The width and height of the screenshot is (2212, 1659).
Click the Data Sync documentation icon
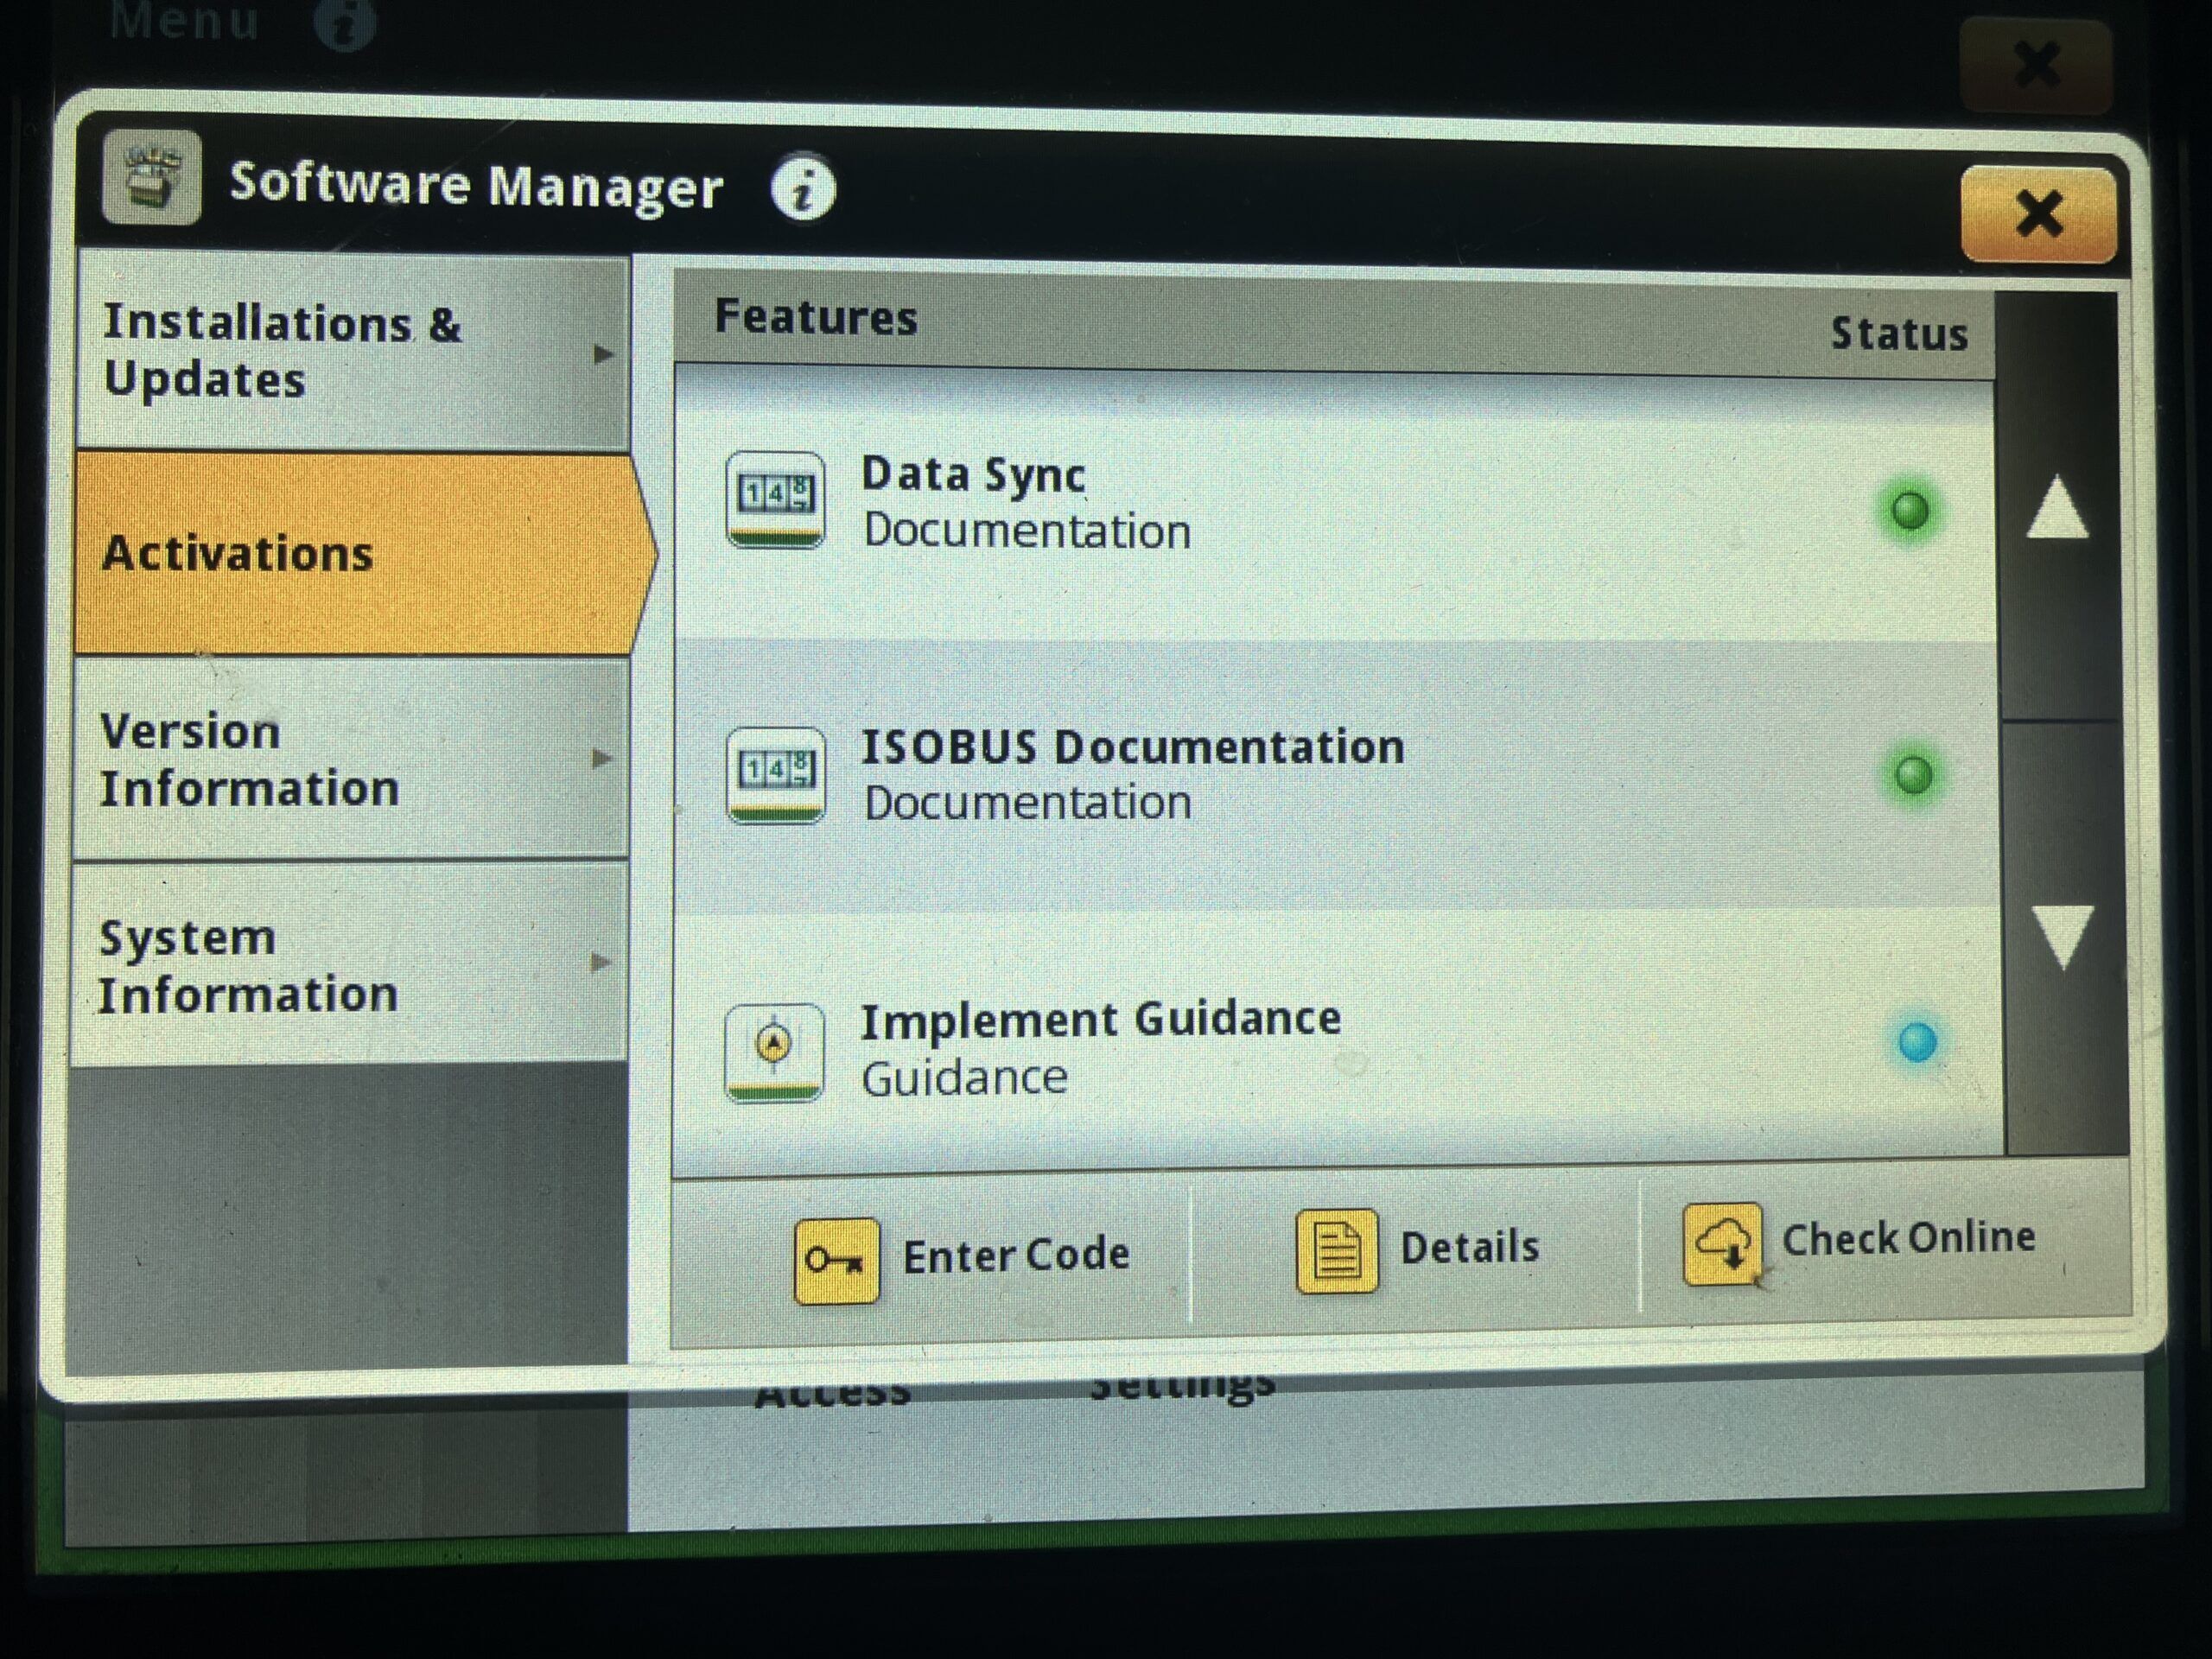775,499
